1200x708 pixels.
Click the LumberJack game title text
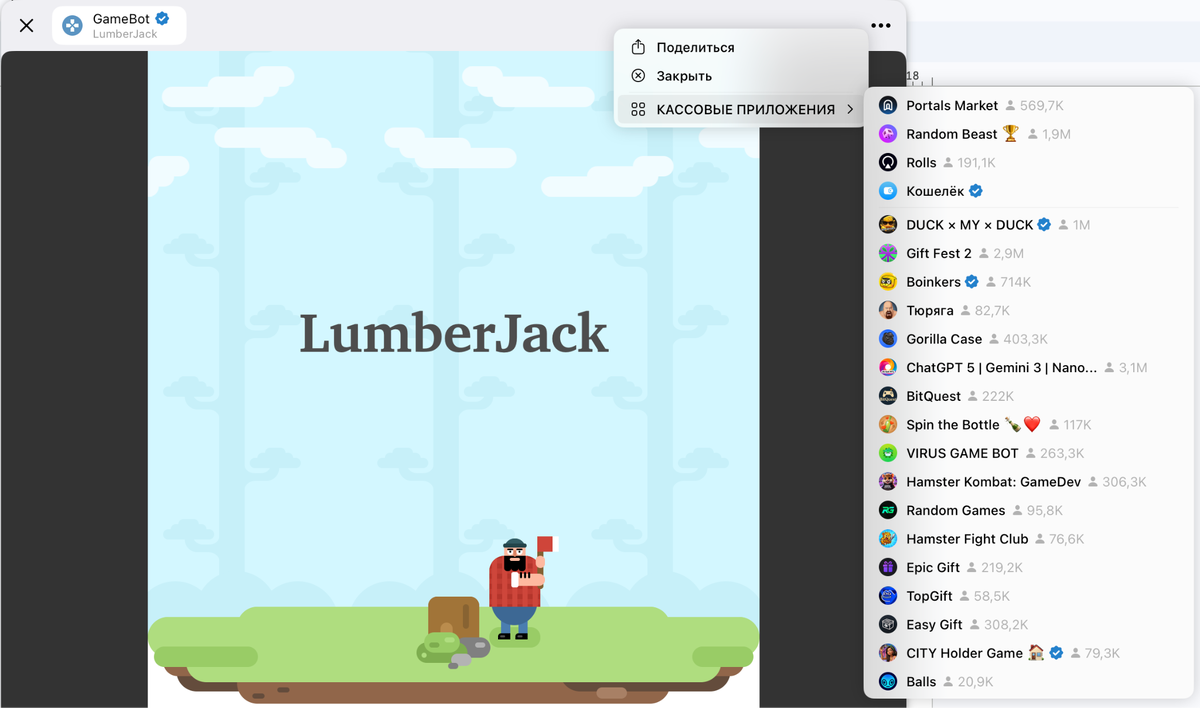[x=454, y=334]
